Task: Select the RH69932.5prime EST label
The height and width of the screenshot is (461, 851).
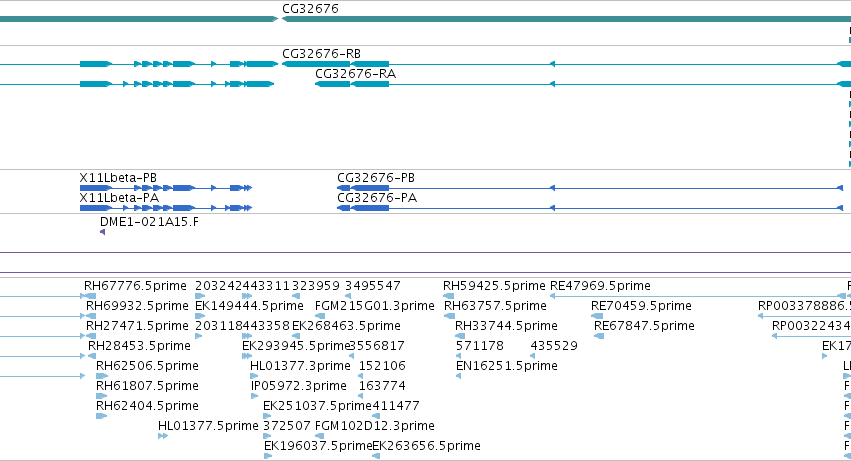Action: pyautogui.click(x=137, y=306)
